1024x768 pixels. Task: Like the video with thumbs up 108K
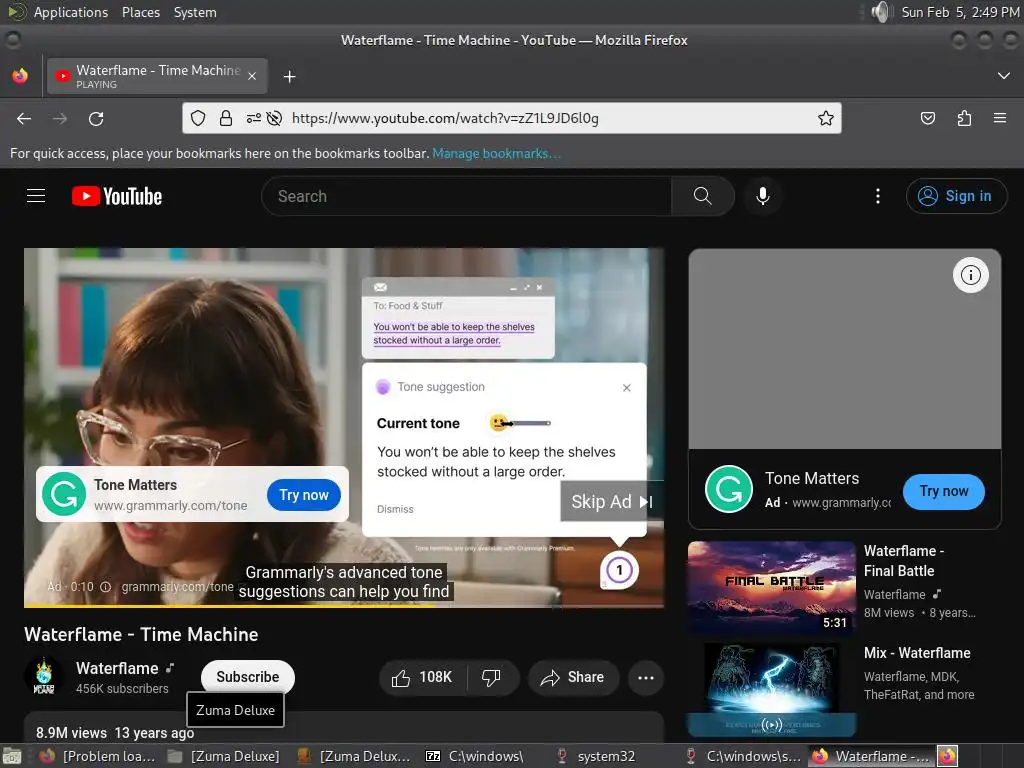pyautogui.click(x=423, y=677)
